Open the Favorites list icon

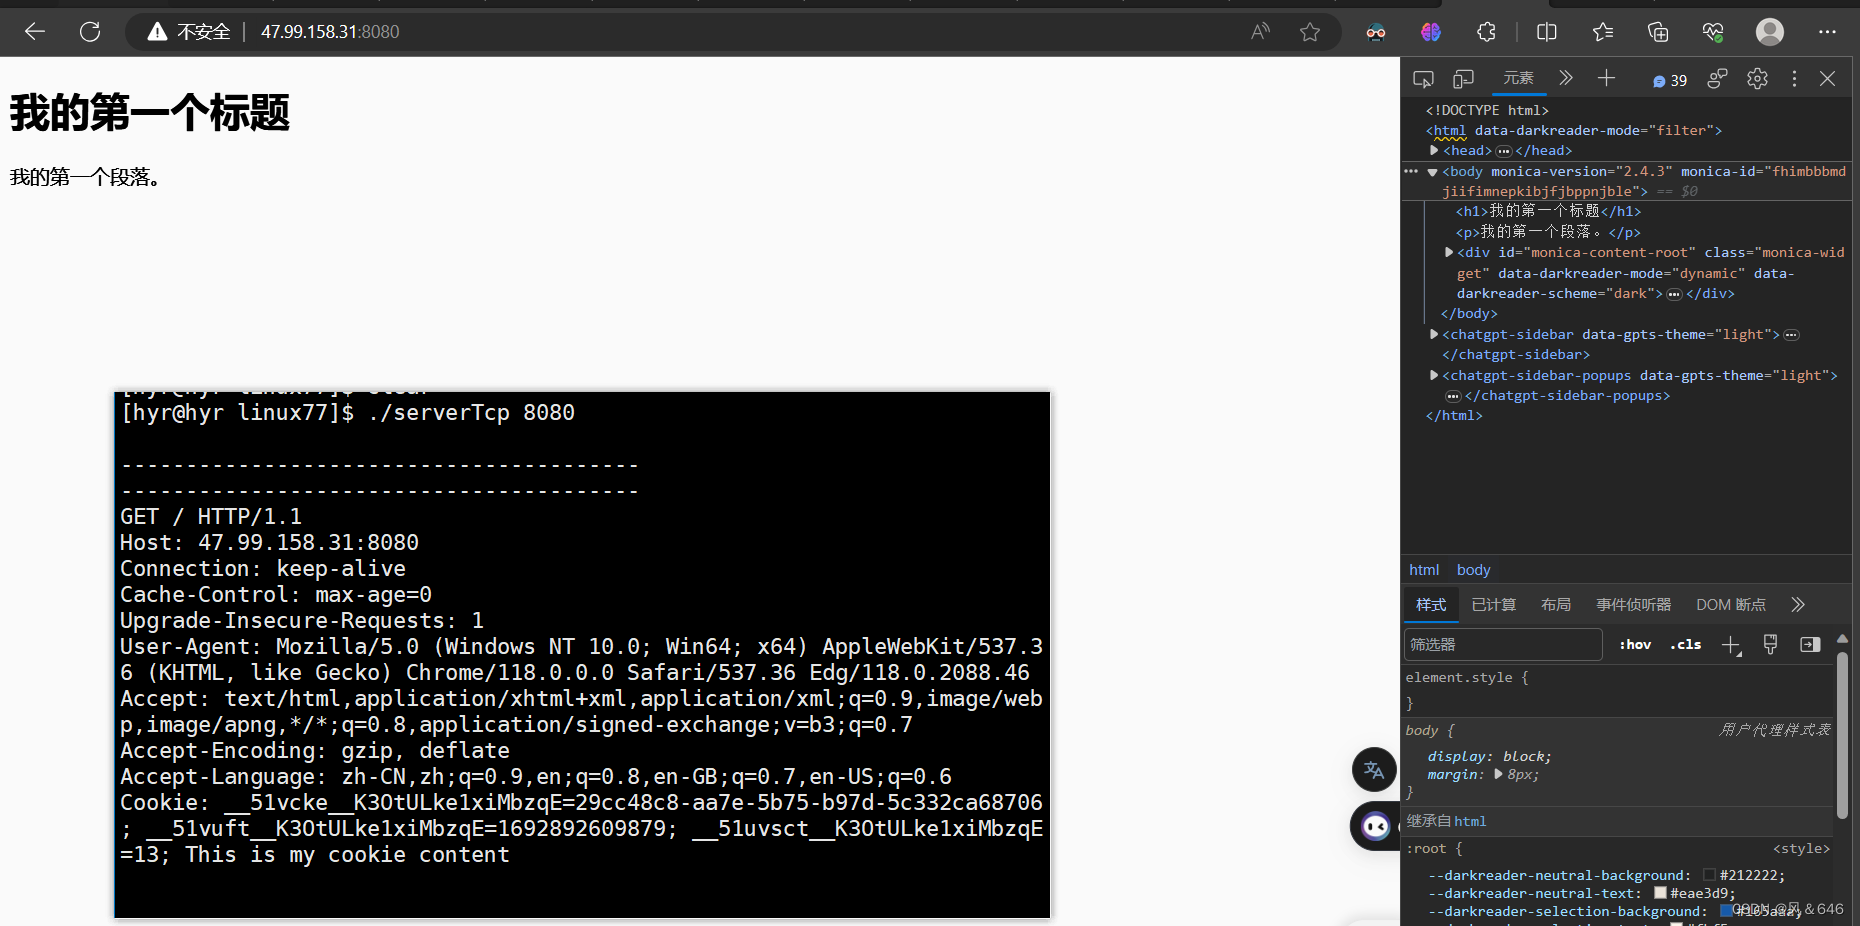[x=1603, y=32]
